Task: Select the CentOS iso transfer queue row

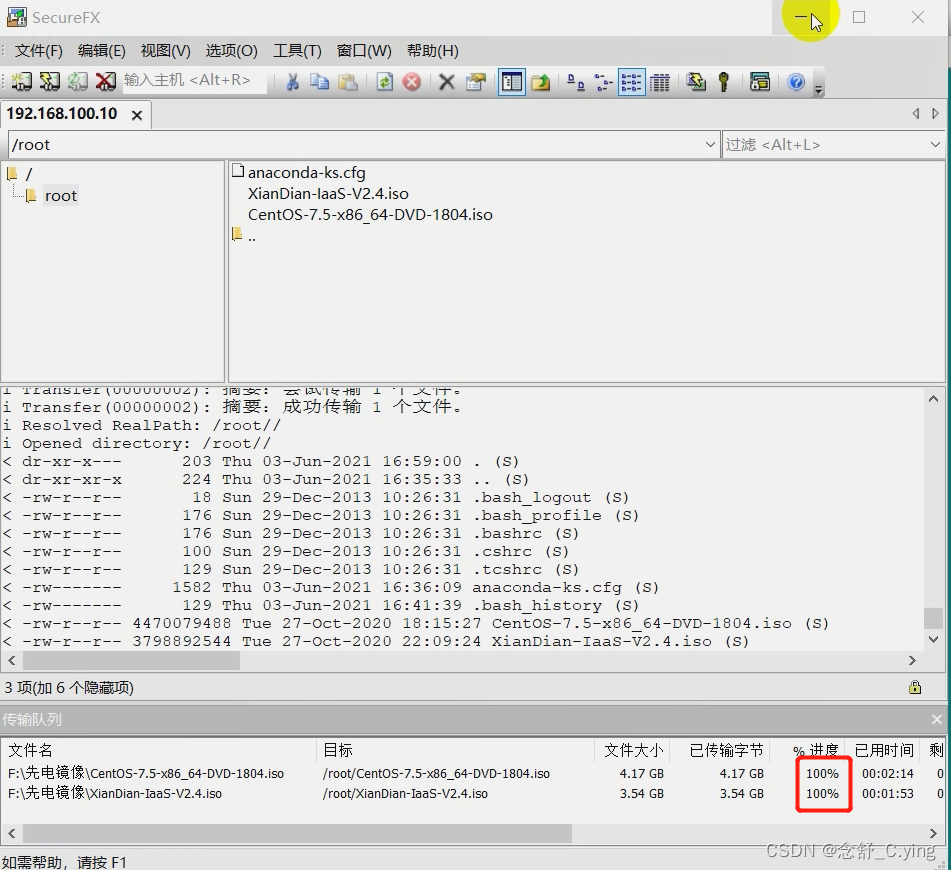Action: point(473,774)
